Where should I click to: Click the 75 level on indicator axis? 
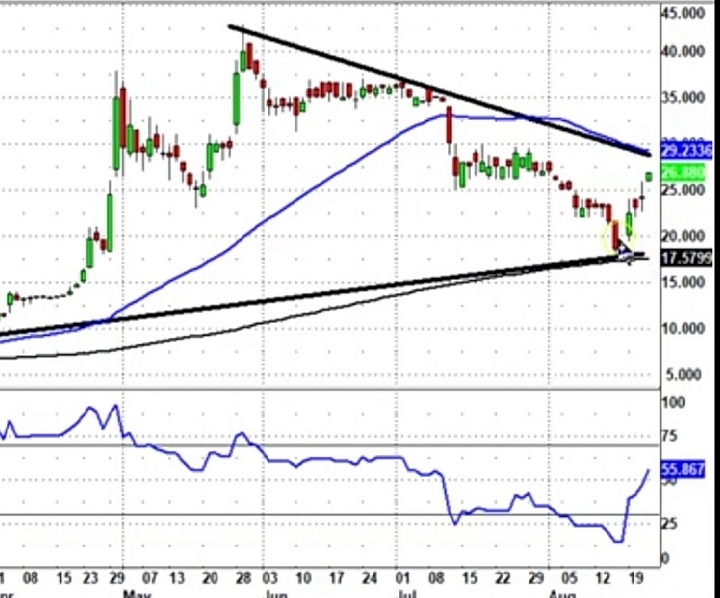click(669, 436)
